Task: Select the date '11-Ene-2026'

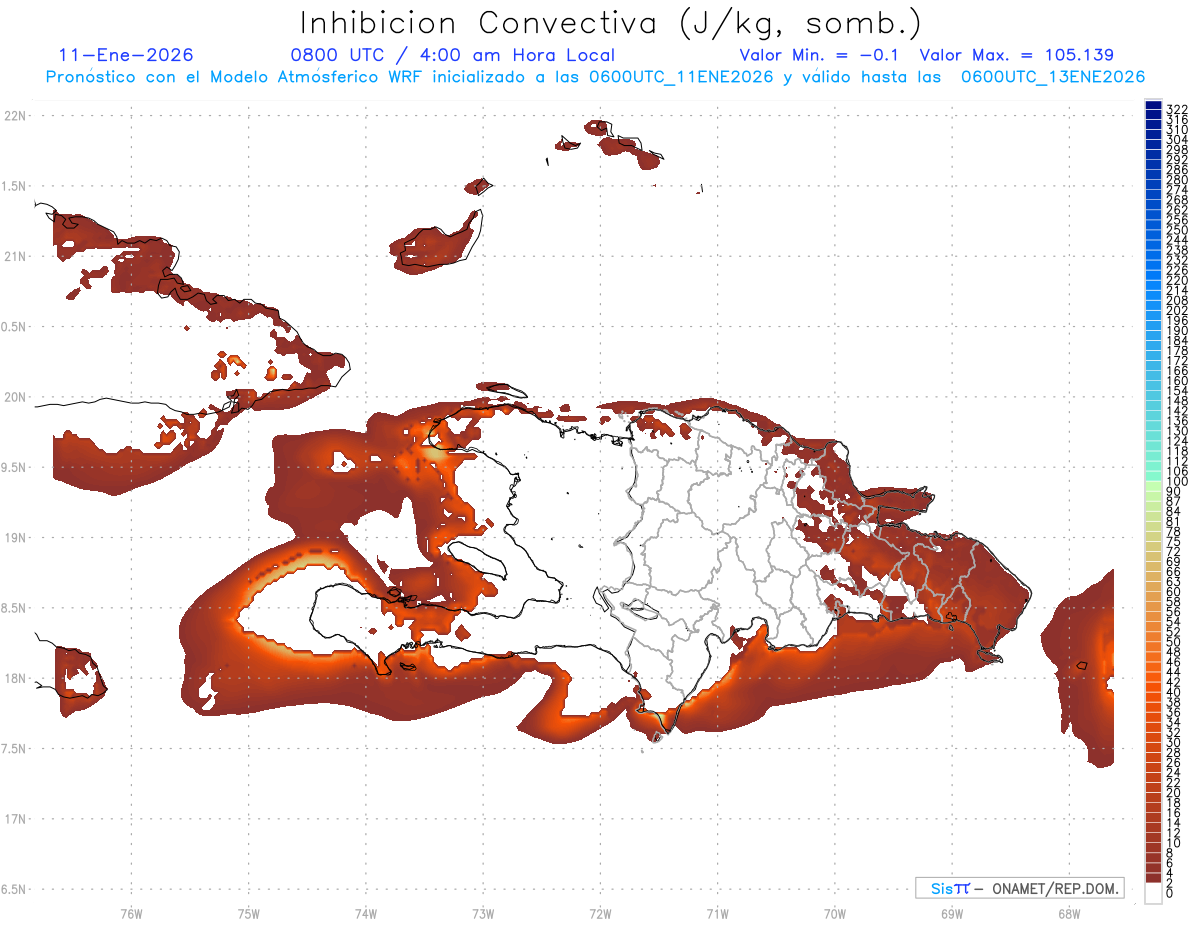Action: [126, 56]
